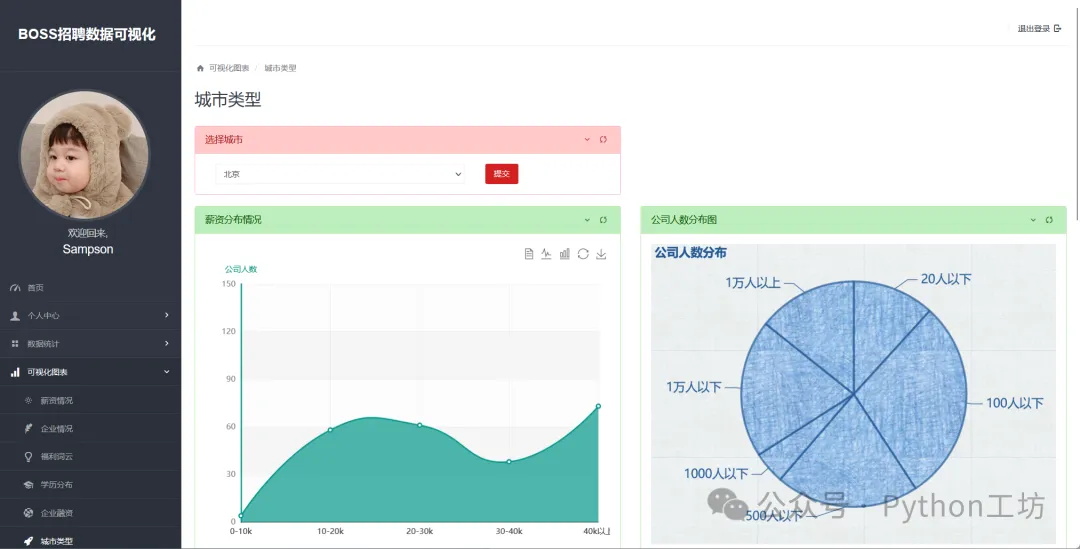This screenshot has height=549, width=1080.
Task: Open data view in chart toolbox
Action: pyautogui.click(x=529, y=254)
